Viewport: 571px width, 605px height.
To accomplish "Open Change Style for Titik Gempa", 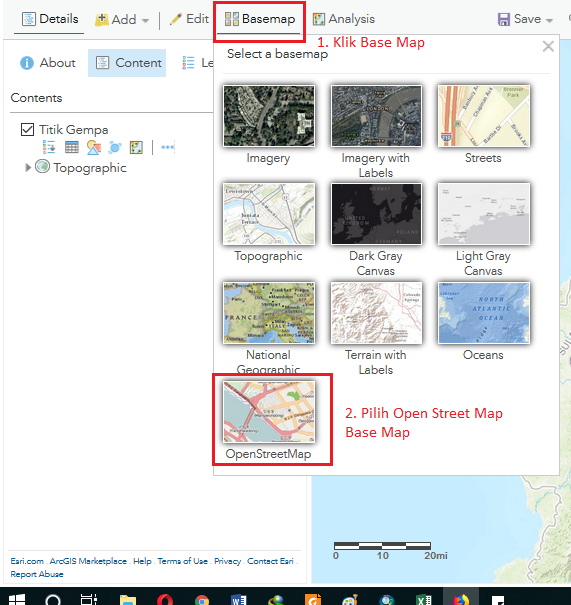I will click(x=94, y=147).
